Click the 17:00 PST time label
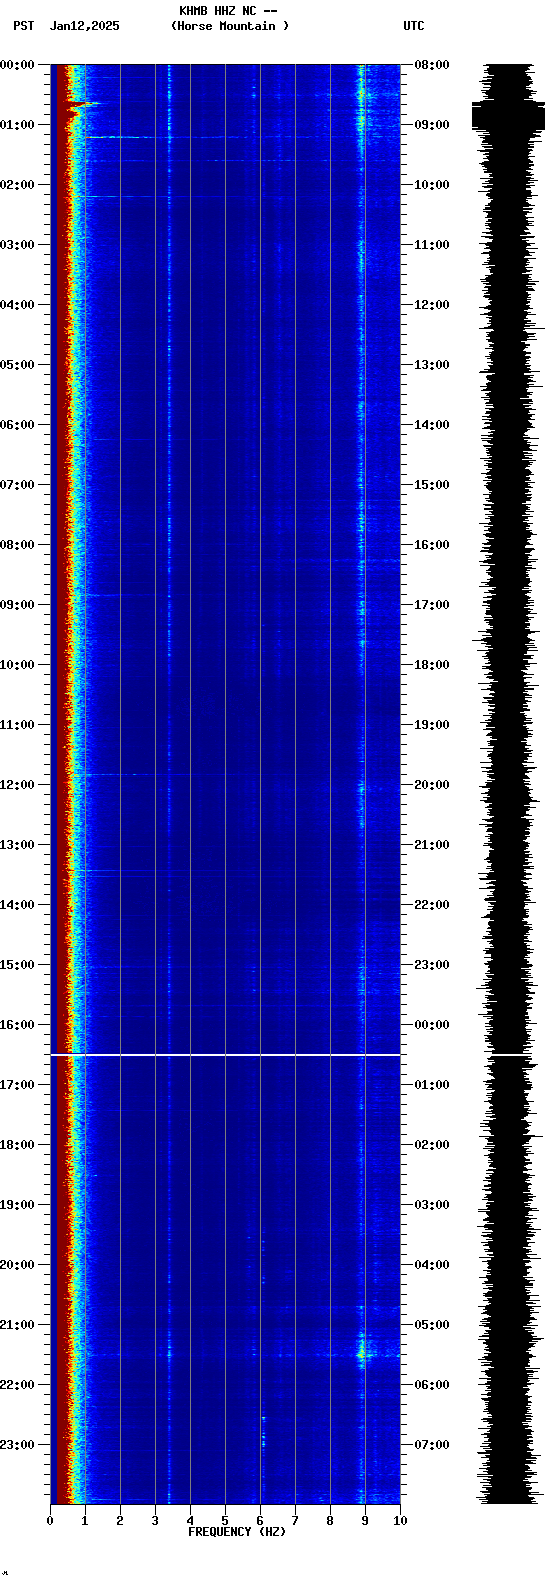Image resolution: width=552 pixels, height=1584 pixels. [x=17, y=1085]
